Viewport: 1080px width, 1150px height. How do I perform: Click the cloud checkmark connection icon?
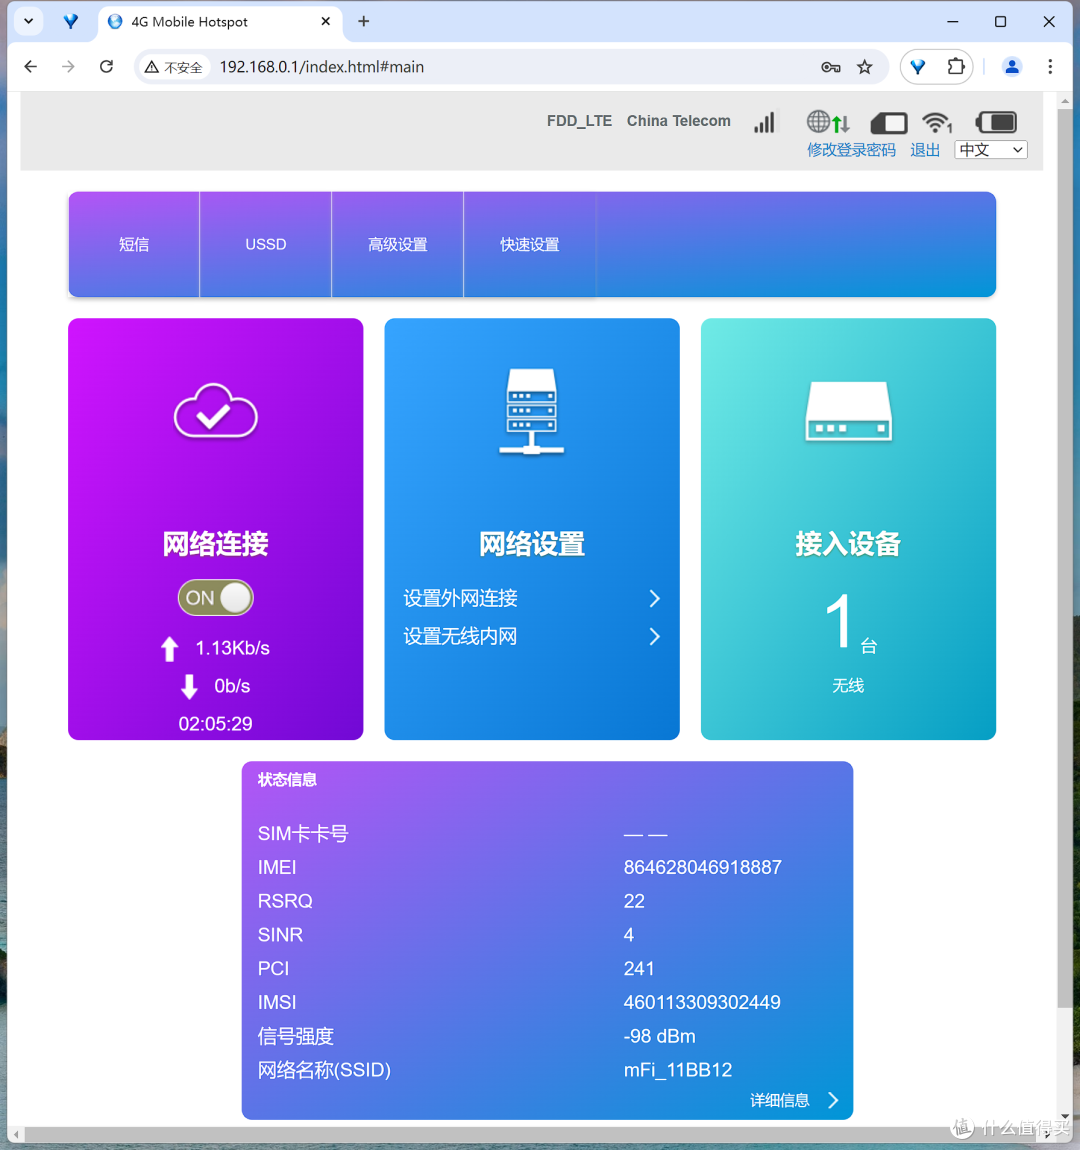(216, 411)
